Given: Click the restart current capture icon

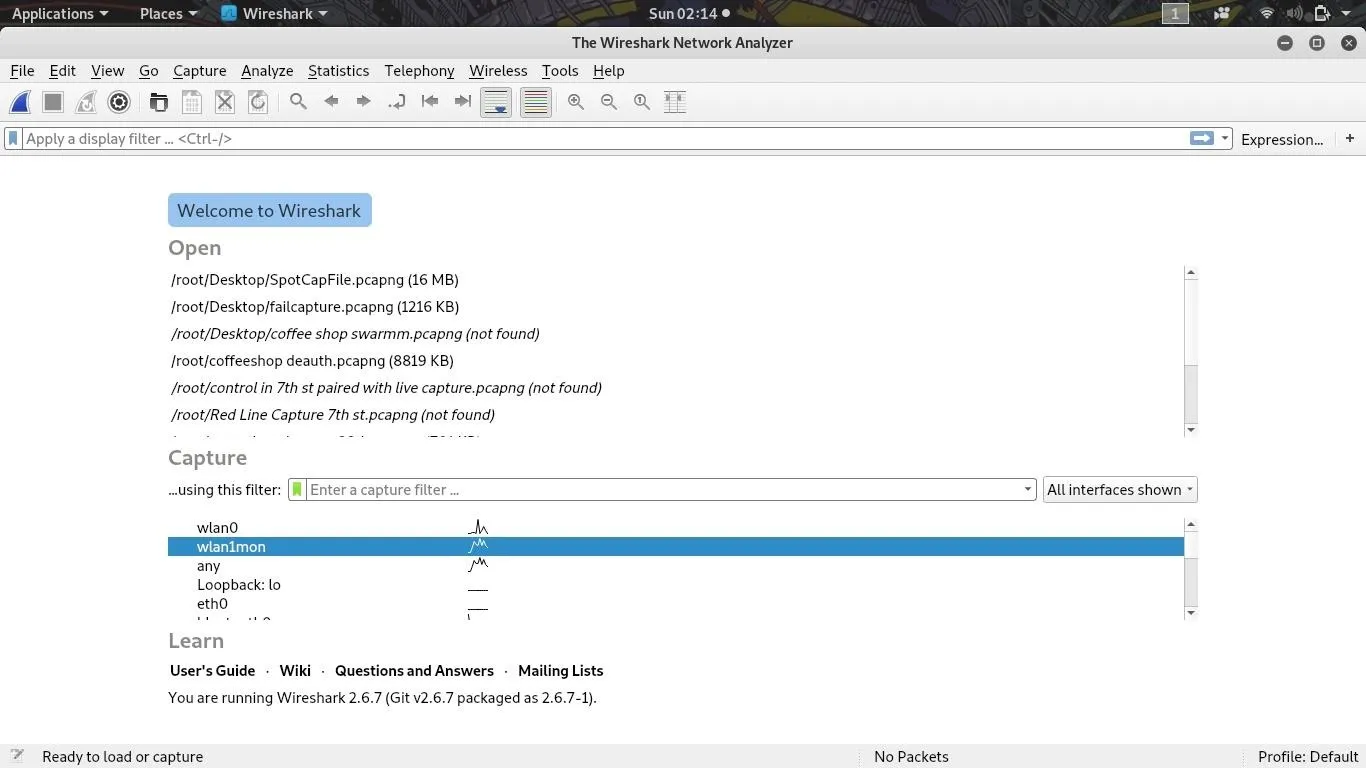Looking at the screenshot, I should pos(86,102).
